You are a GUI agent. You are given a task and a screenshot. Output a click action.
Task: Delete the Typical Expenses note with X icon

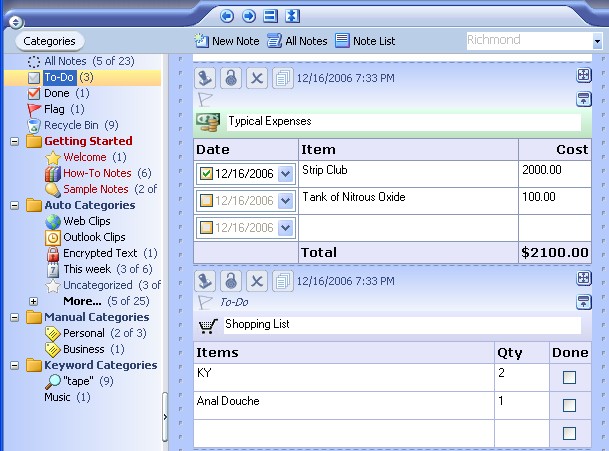(256, 78)
